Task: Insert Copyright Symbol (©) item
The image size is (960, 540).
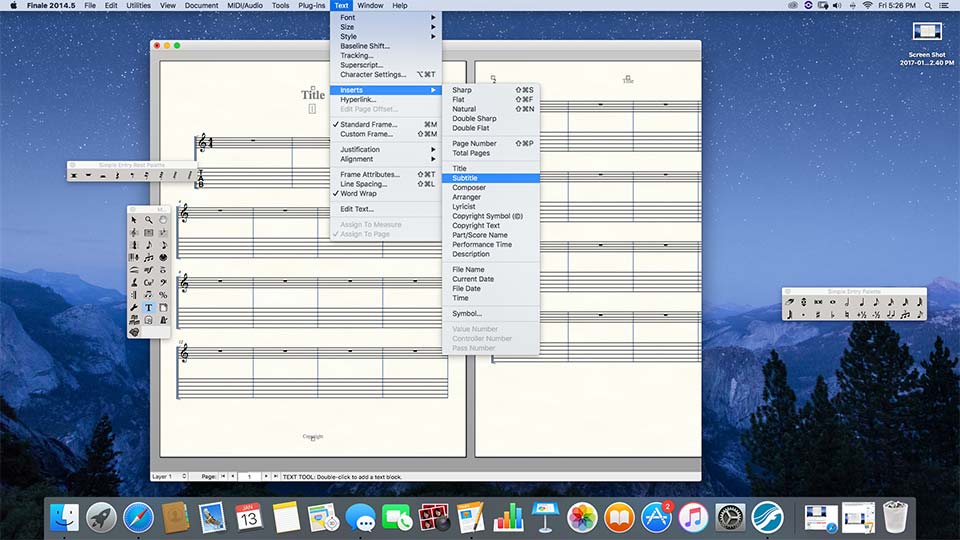Action: tap(491, 216)
